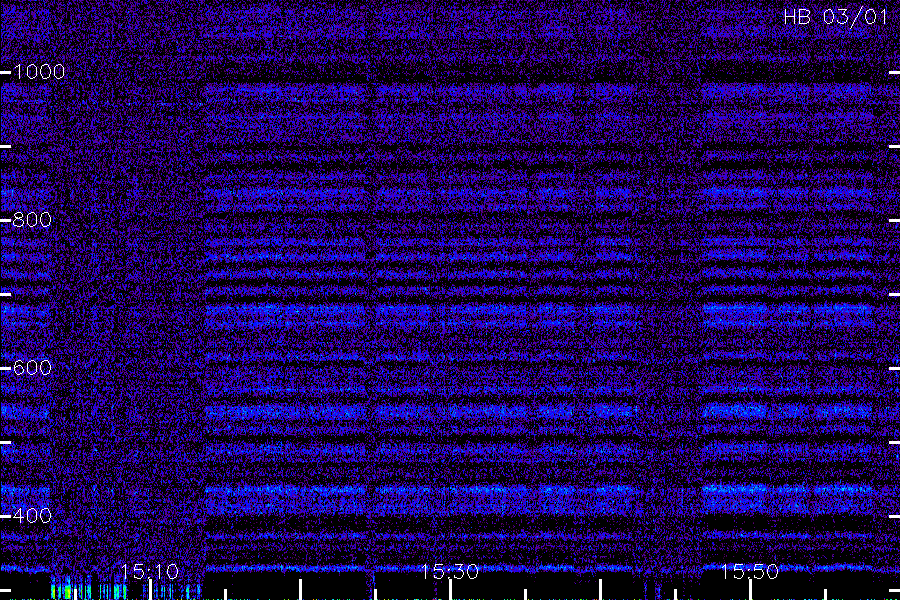Click the 15:30 time label

tap(449, 571)
